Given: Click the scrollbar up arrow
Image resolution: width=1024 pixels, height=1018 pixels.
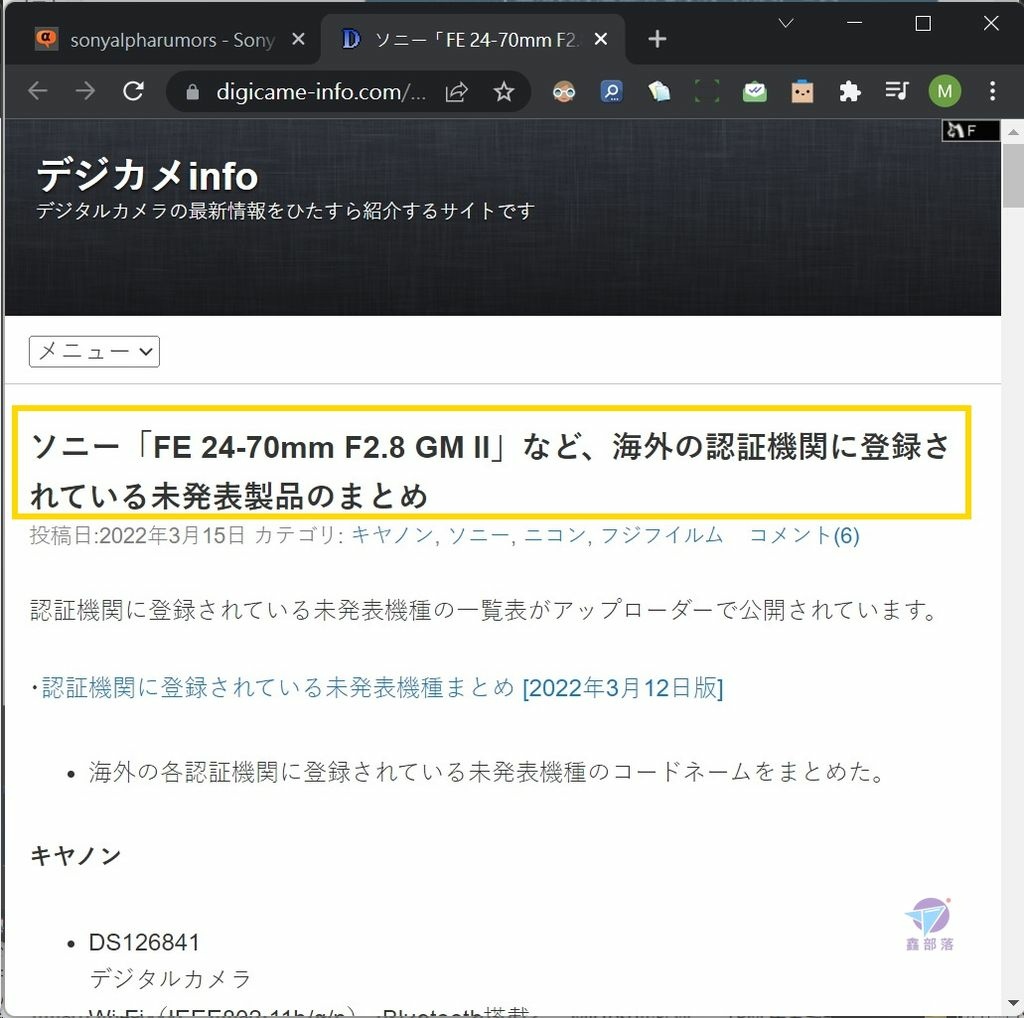Looking at the screenshot, I should 1013,132.
